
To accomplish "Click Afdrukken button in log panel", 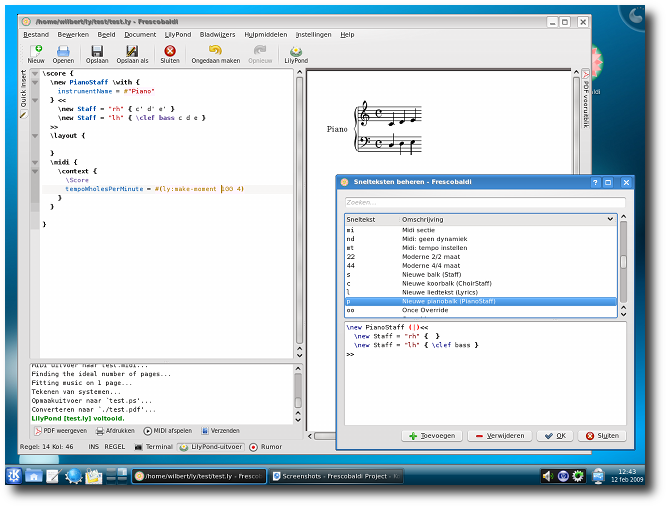I will pos(115,431).
